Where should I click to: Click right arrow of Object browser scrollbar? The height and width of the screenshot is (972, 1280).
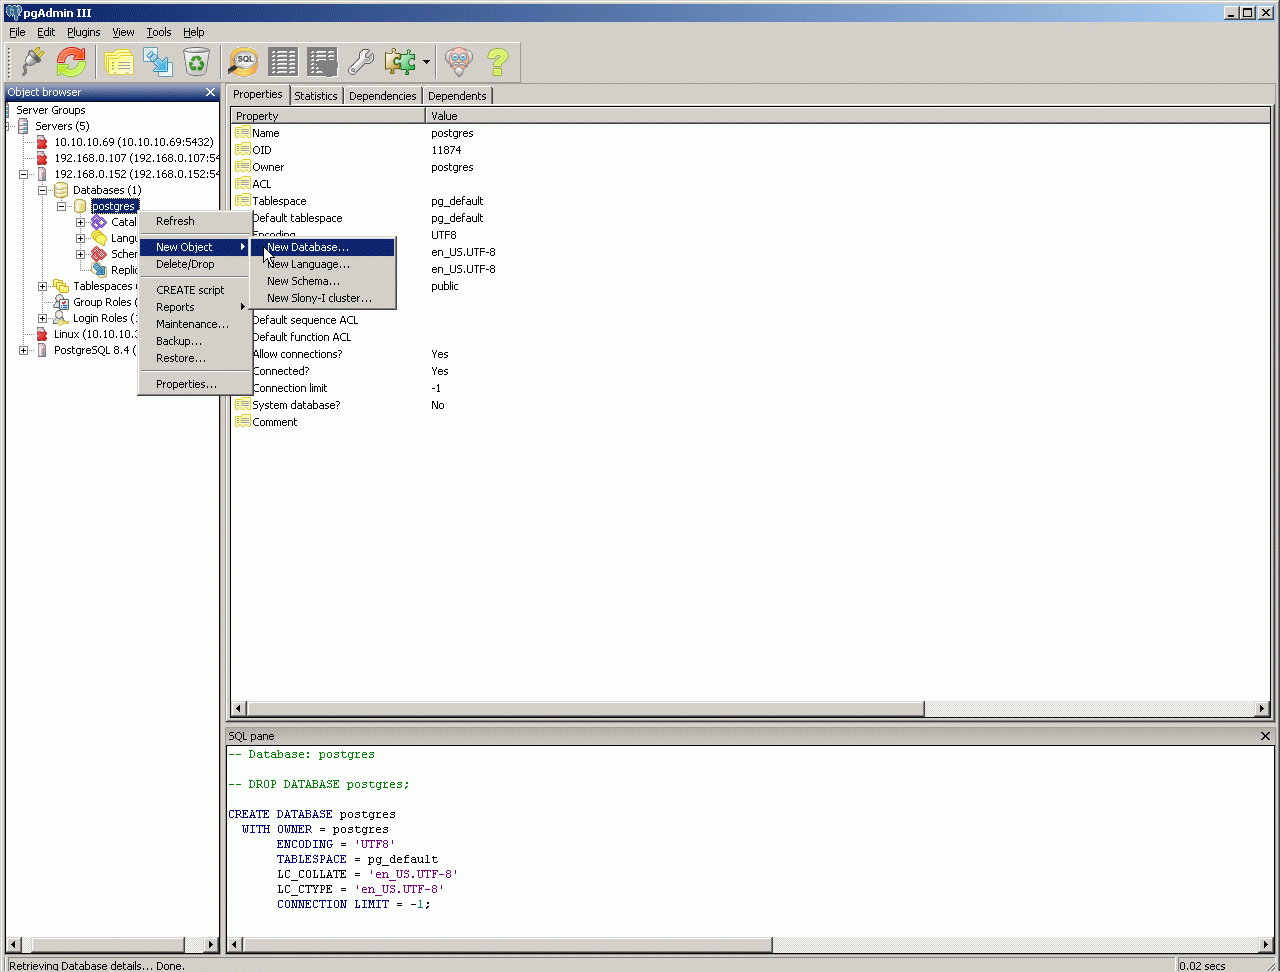click(x=211, y=945)
